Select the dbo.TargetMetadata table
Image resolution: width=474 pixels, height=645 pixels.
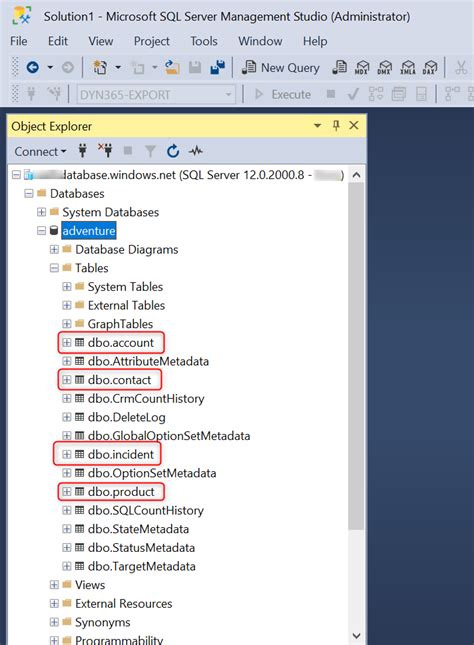pos(142,566)
